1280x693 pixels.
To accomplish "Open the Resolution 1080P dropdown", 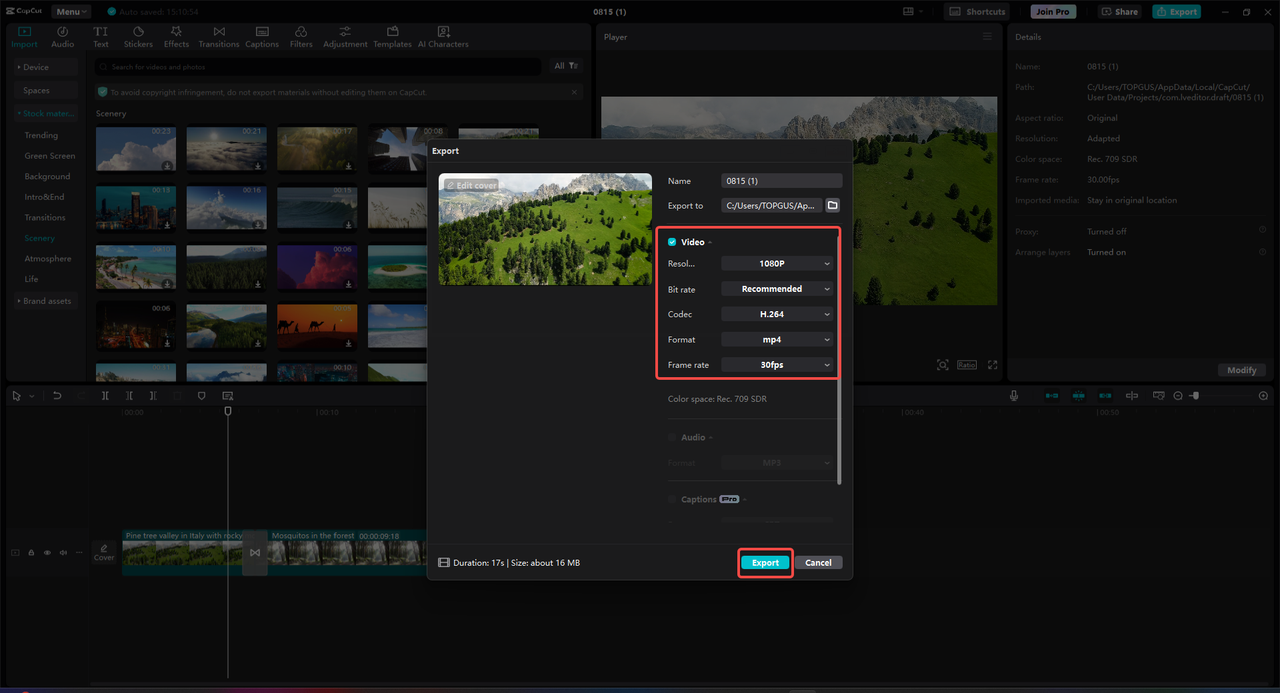I will [x=777, y=264].
